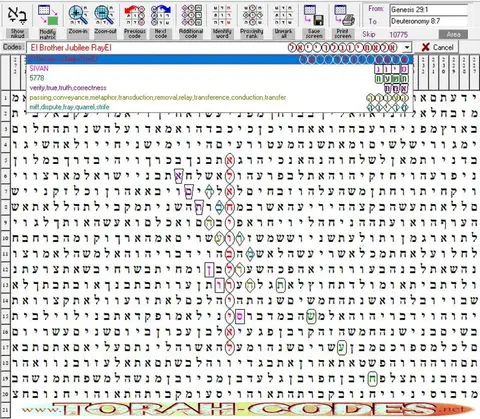Click the red circled aleph in row 5
The height and width of the screenshot is (419, 480).
tap(229, 161)
